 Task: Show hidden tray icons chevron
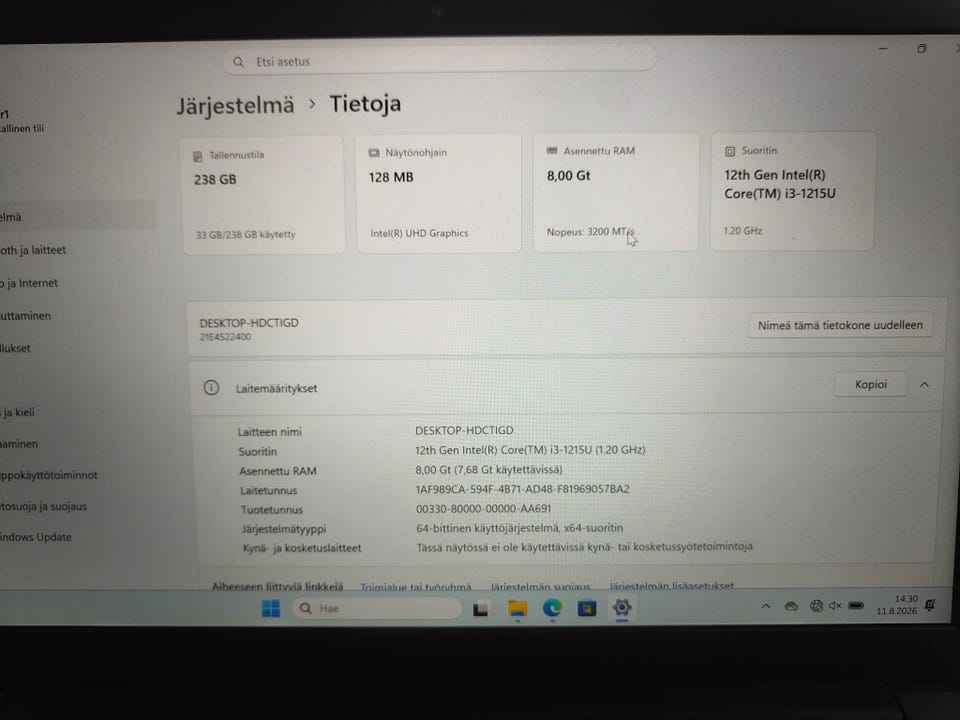(766, 607)
